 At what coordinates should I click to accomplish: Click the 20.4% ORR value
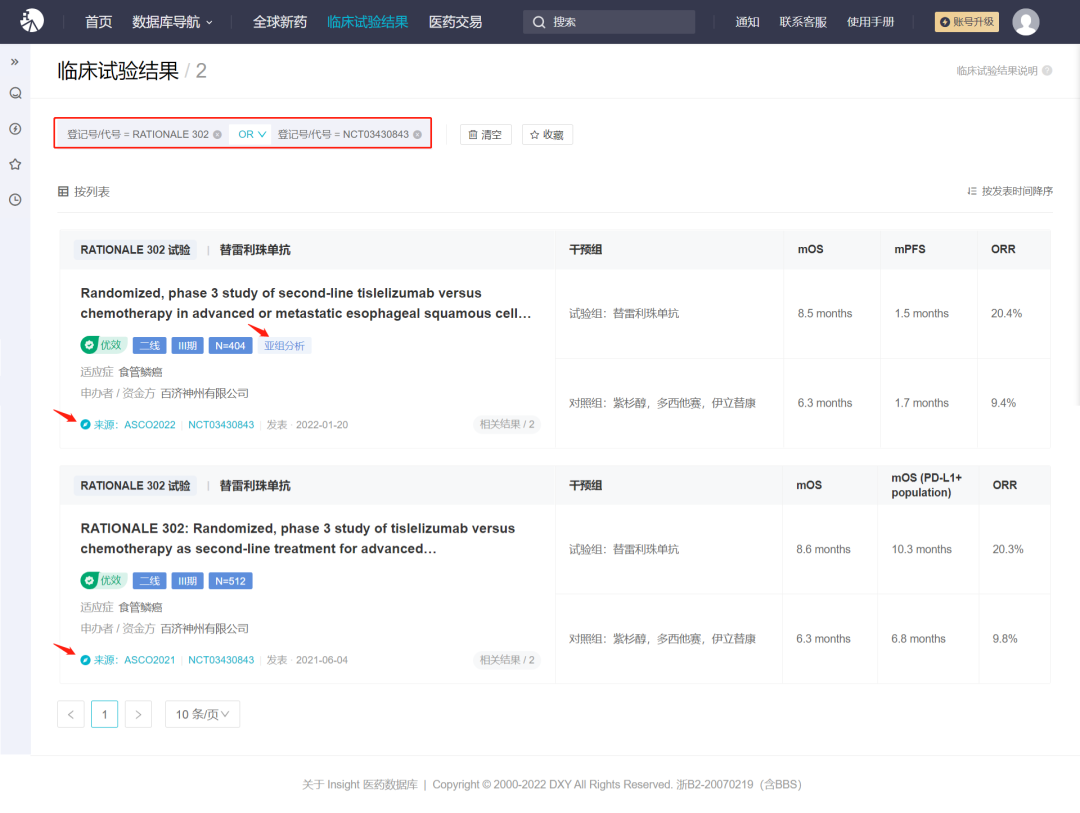click(1006, 313)
